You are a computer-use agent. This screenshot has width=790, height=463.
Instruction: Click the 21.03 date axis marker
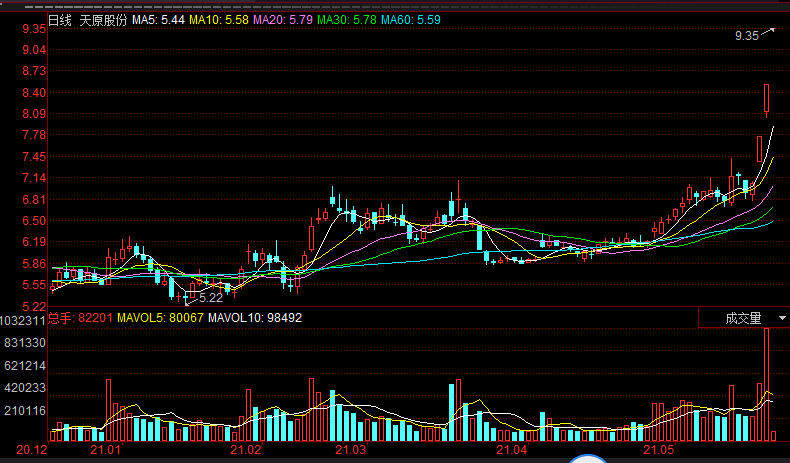click(x=350, y=451)
